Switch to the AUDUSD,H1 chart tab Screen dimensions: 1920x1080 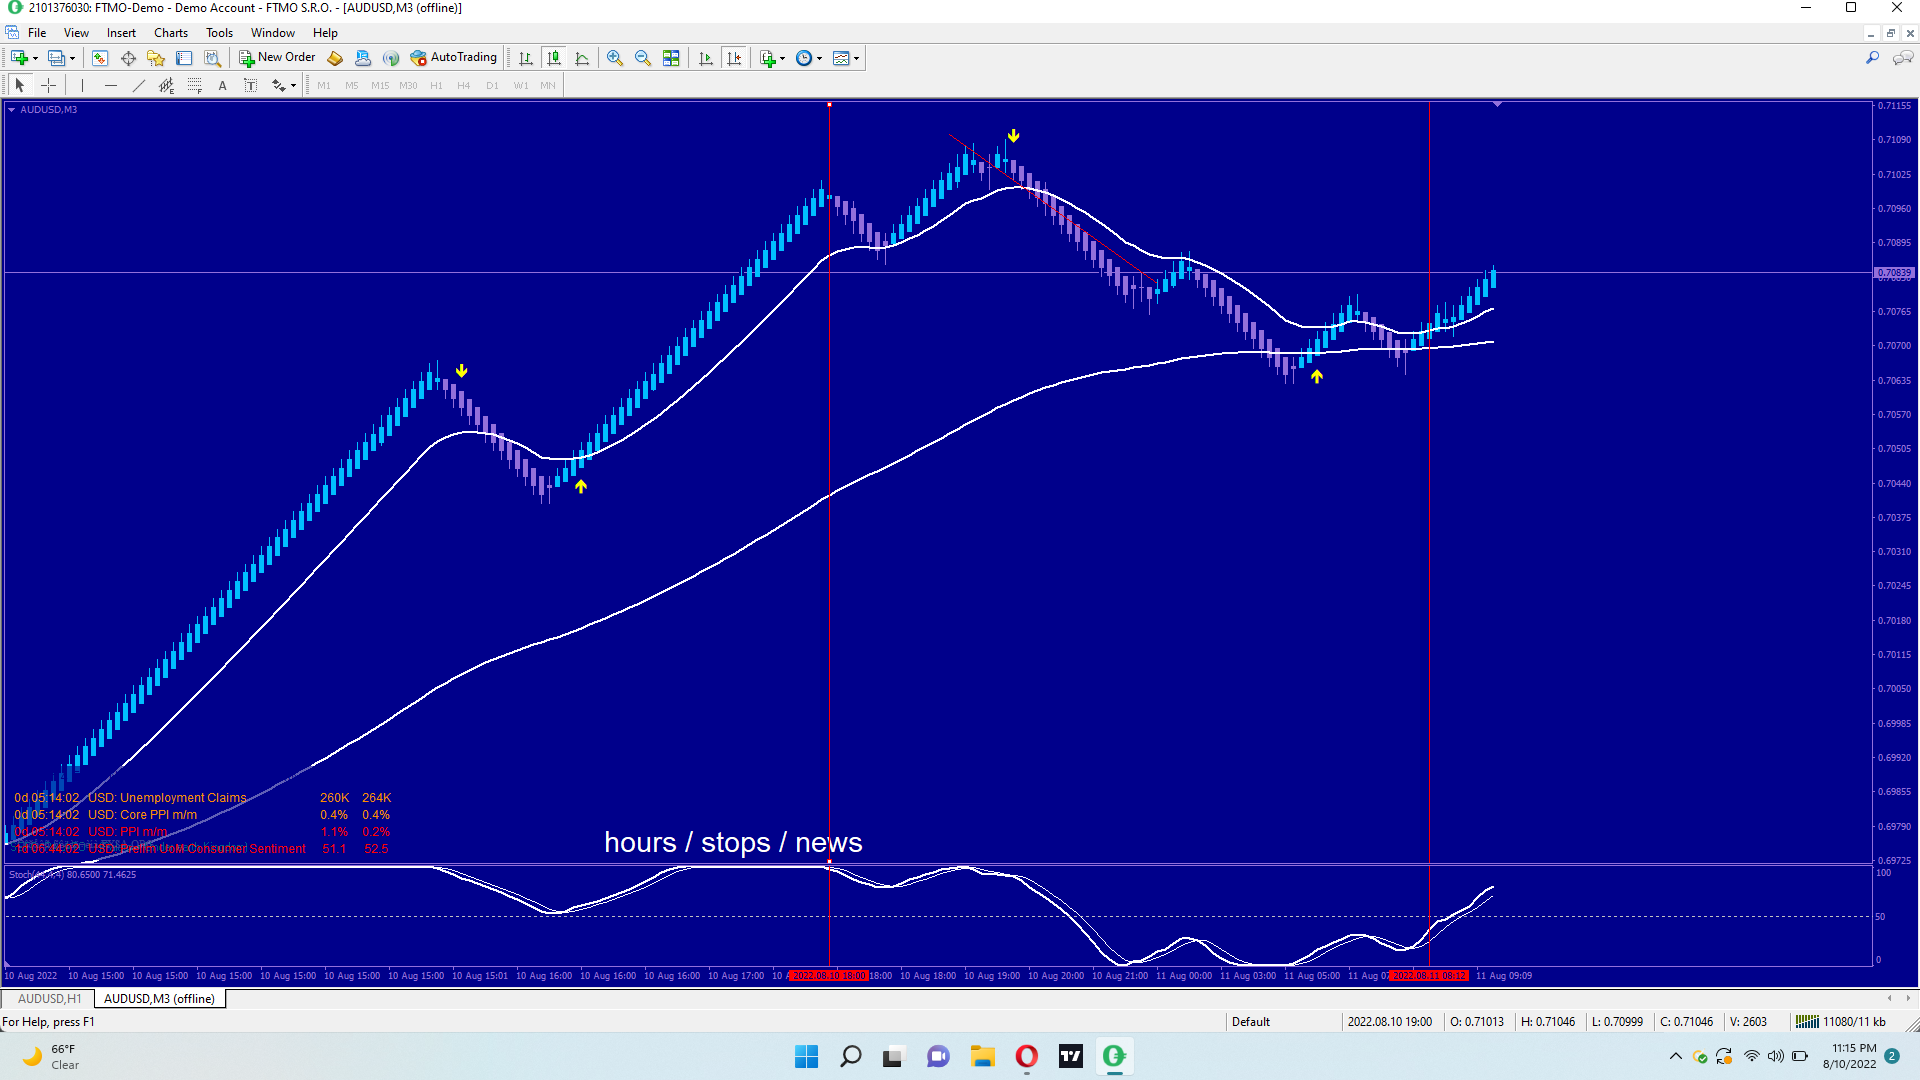pyautogui.click(x=49, y=999)
